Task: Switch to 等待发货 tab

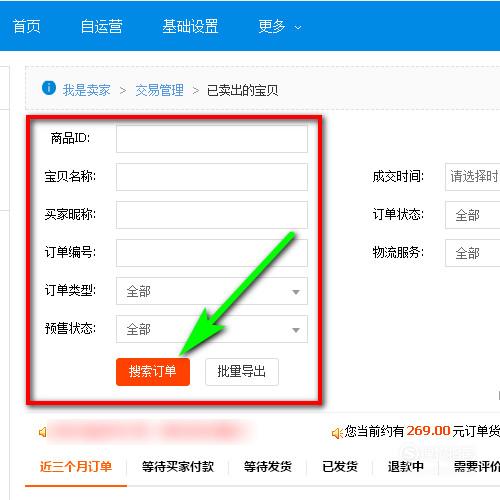Action: (268, 466)
